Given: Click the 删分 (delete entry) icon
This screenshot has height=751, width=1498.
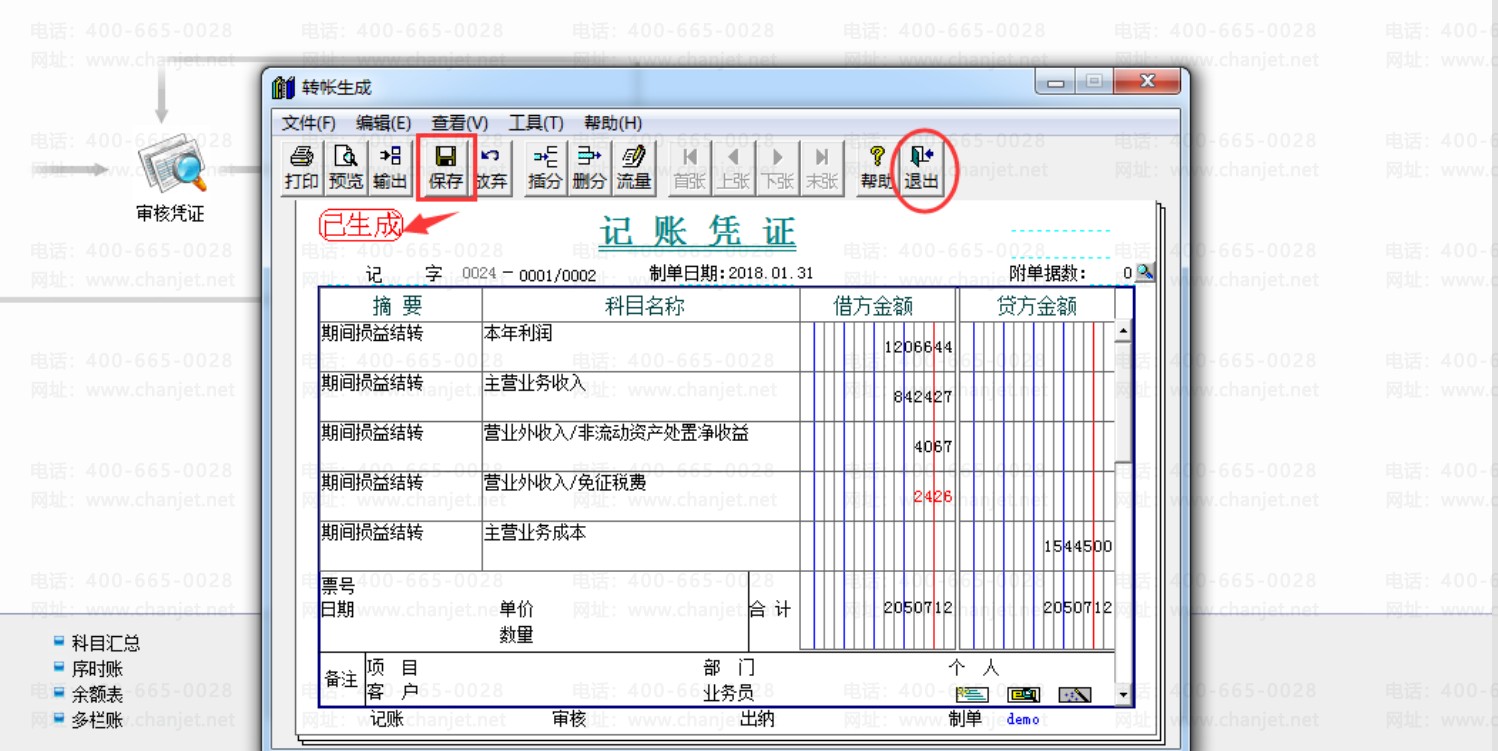Looking at the screenshot, I should pyautogui.click(x=589, y=167).
